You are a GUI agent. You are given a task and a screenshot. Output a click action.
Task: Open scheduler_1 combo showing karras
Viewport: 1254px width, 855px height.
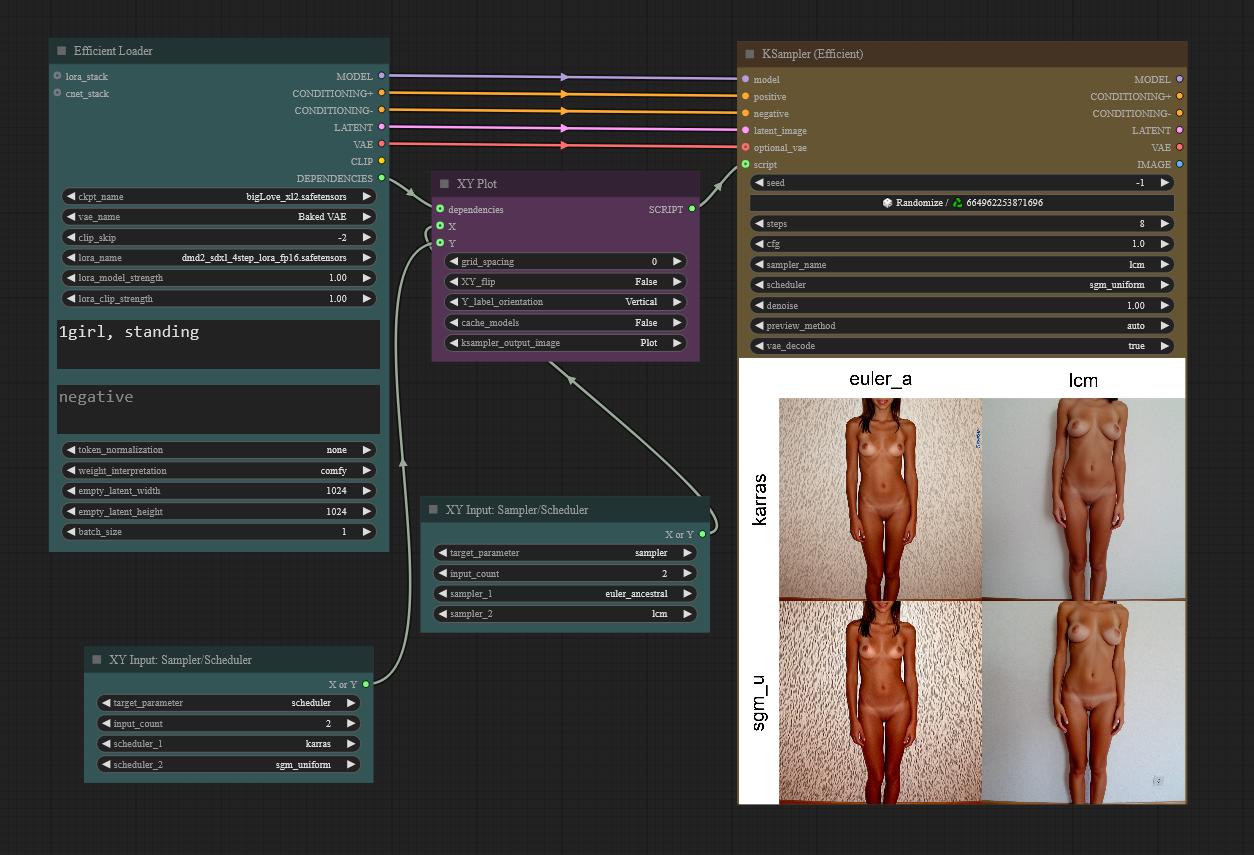coord(229,744)
